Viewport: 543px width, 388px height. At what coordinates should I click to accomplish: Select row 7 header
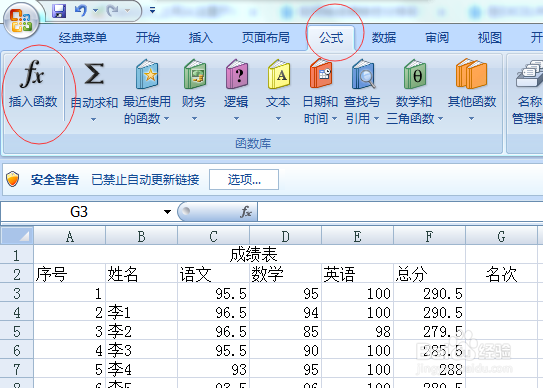click(x=17, y=369)
